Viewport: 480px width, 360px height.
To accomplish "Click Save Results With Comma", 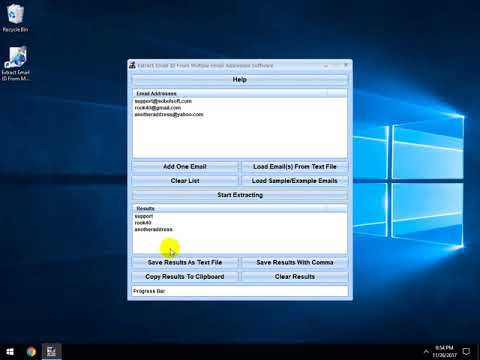I will click(295, 262).
